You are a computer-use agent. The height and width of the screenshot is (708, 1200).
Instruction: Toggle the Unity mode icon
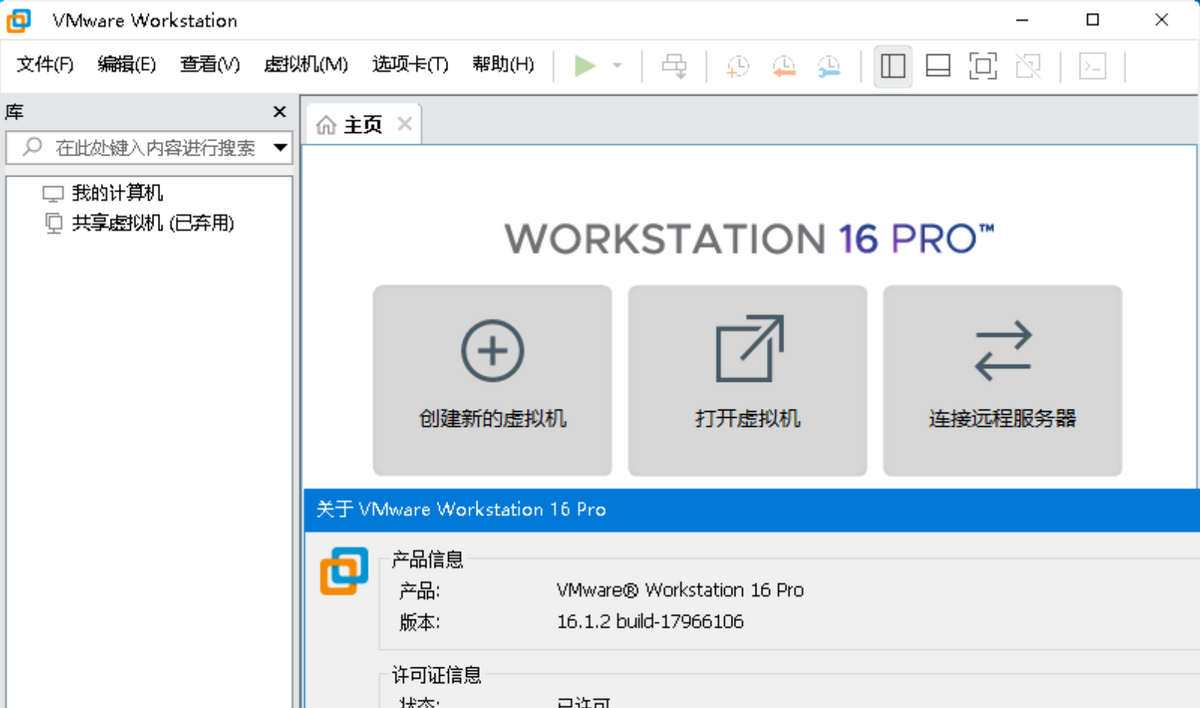1028,66
